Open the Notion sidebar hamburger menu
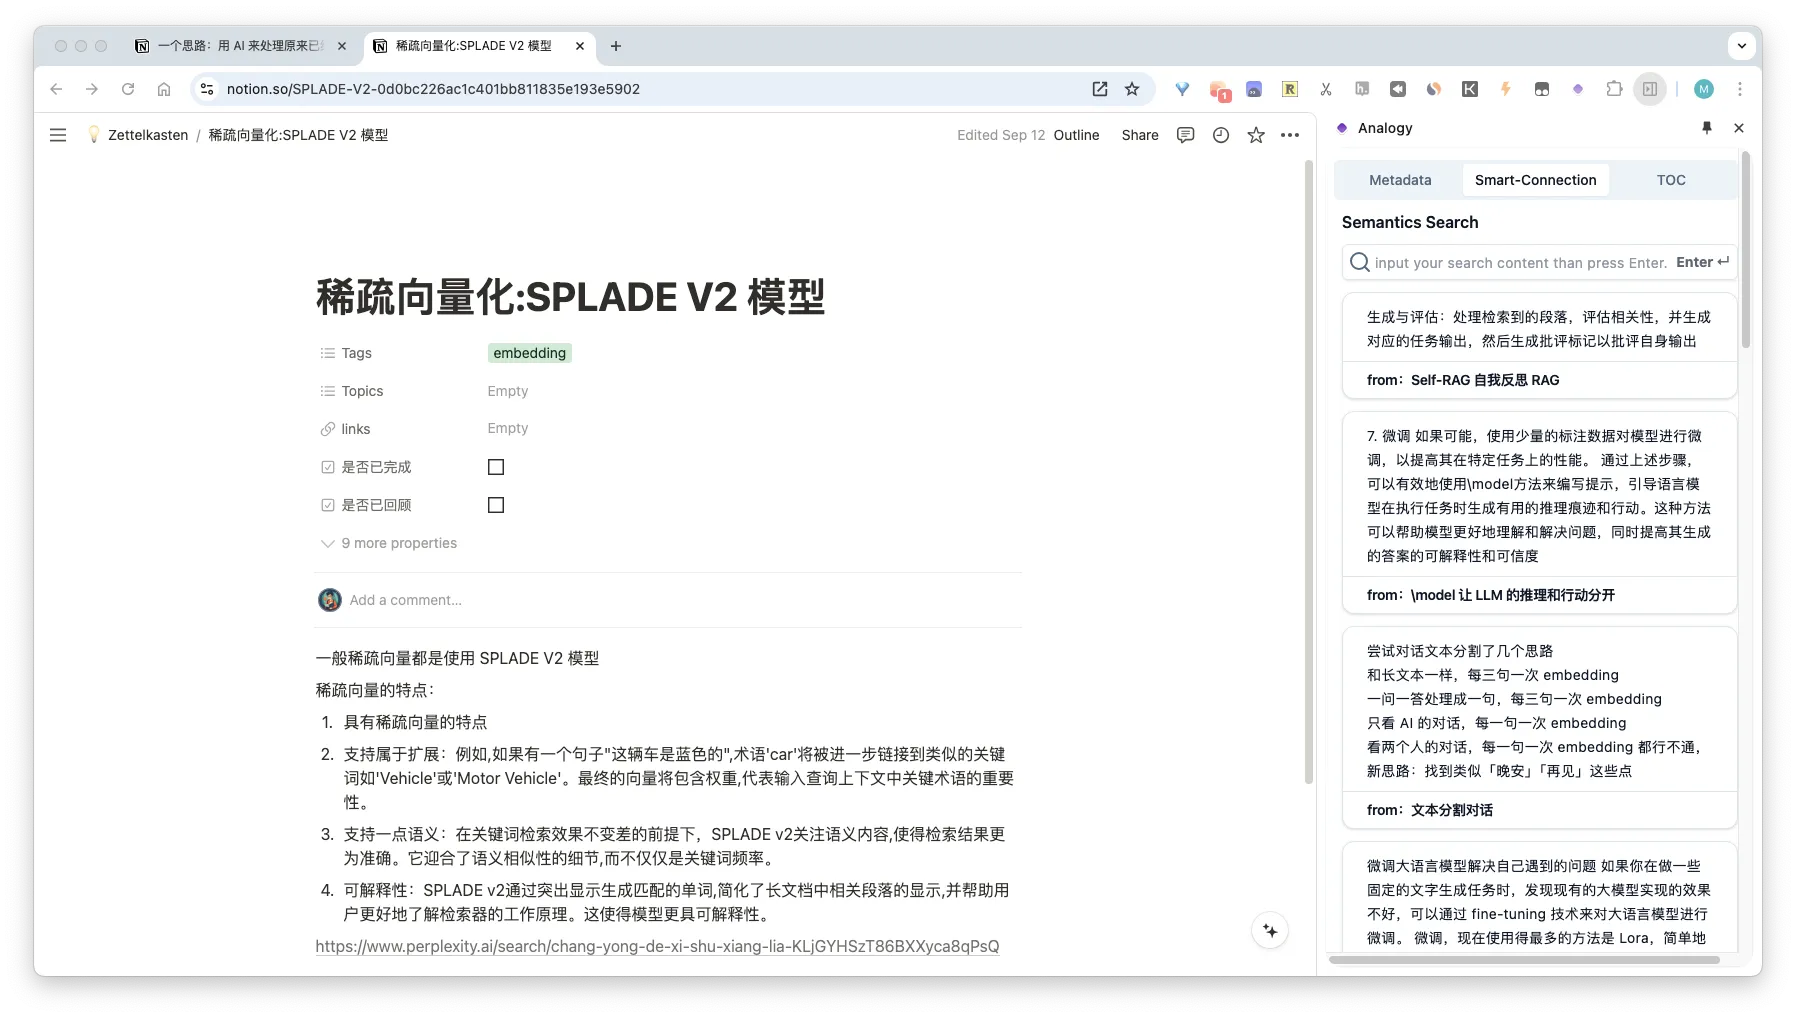This screenshot has height=1018, width=1796. pyautogui.click(x=58, y=135)
